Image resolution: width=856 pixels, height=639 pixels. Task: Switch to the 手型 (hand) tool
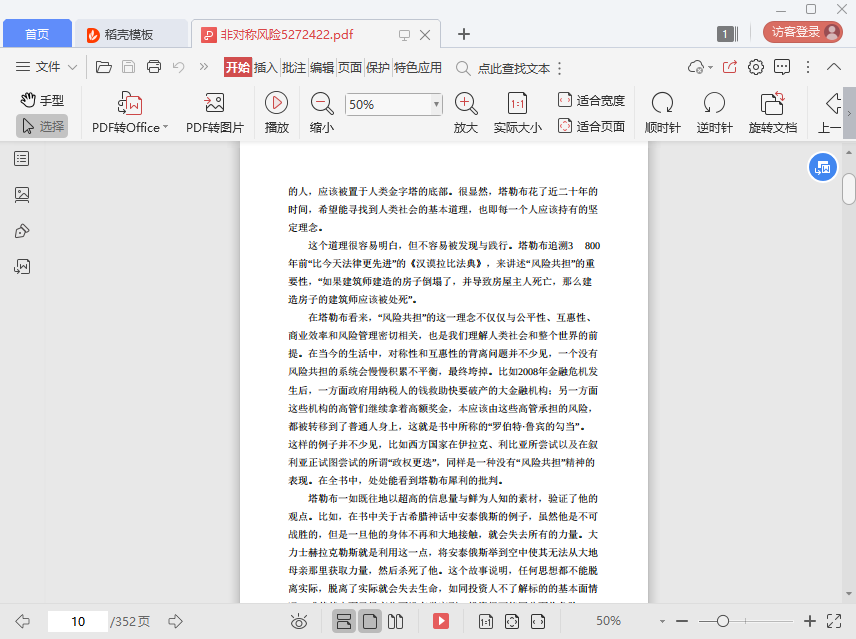point(42,100)
